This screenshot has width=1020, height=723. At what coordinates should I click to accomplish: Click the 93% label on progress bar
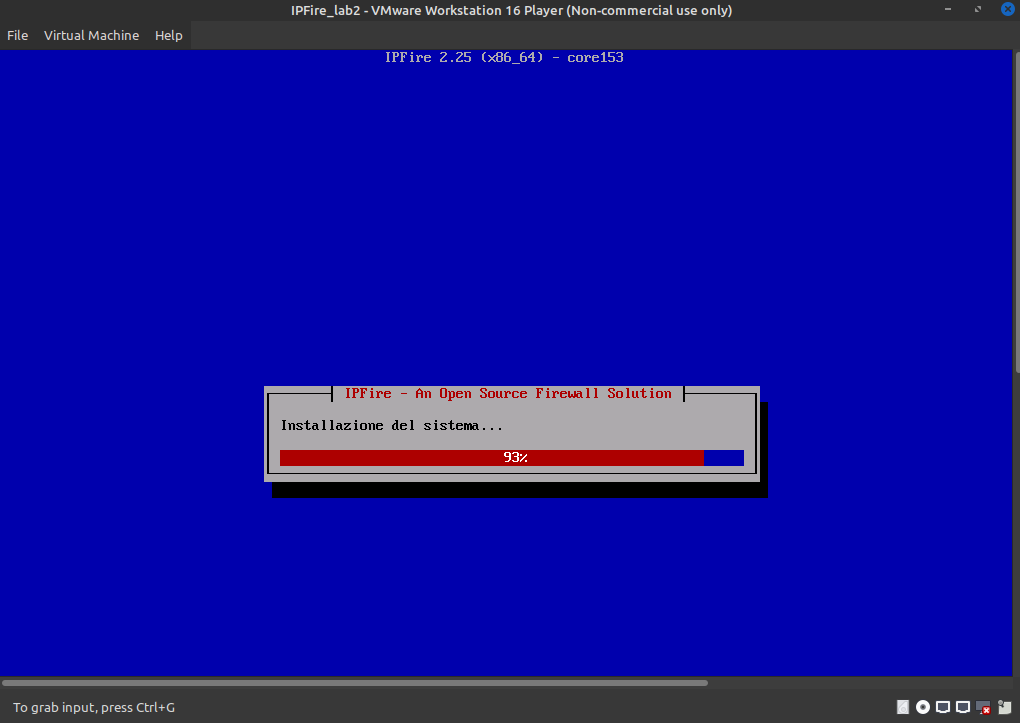515,457
